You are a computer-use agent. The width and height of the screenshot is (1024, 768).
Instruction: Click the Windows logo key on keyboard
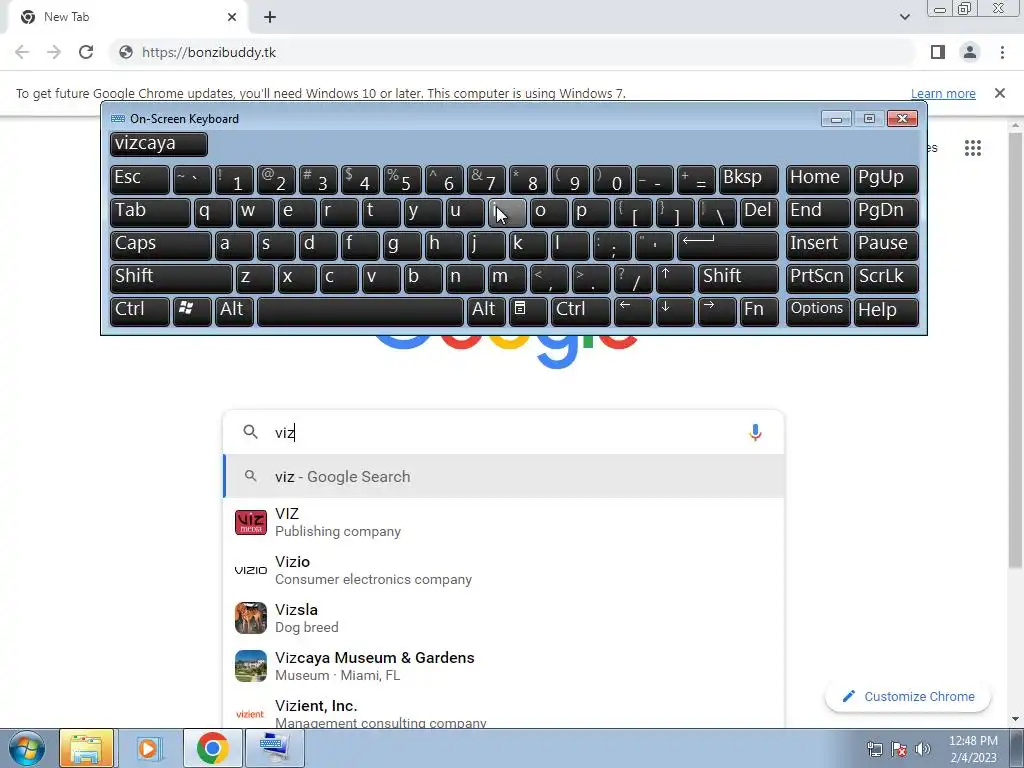192,311
